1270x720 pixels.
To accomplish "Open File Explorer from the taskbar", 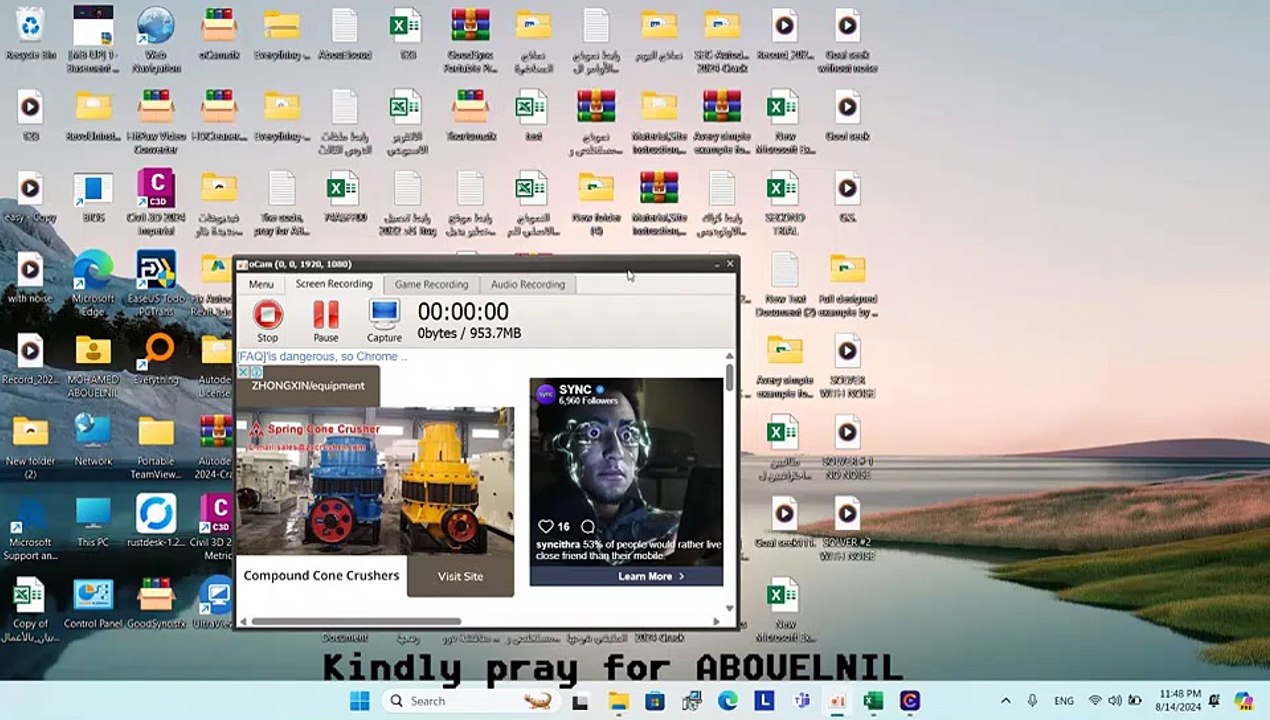I will click(x=618, y=701).
